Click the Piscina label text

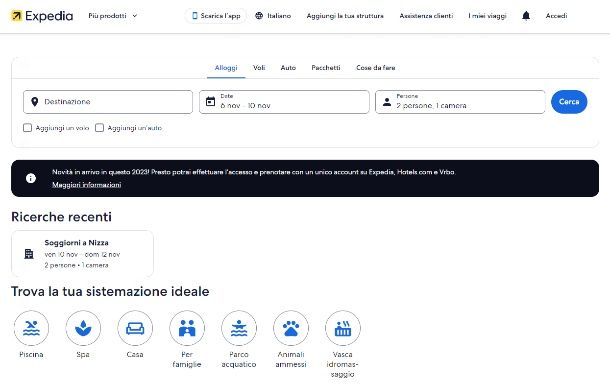click(31, 354)
